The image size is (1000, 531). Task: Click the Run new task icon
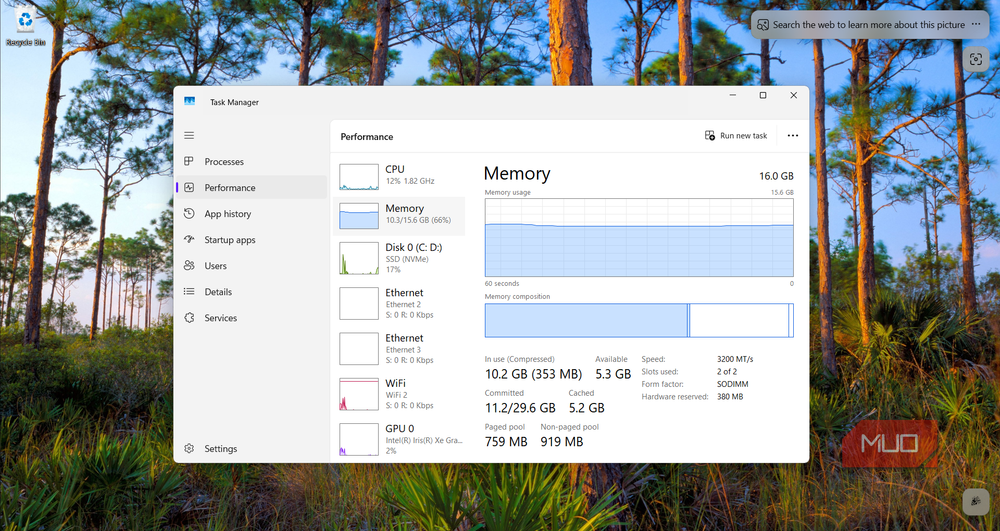pos(709,136)
